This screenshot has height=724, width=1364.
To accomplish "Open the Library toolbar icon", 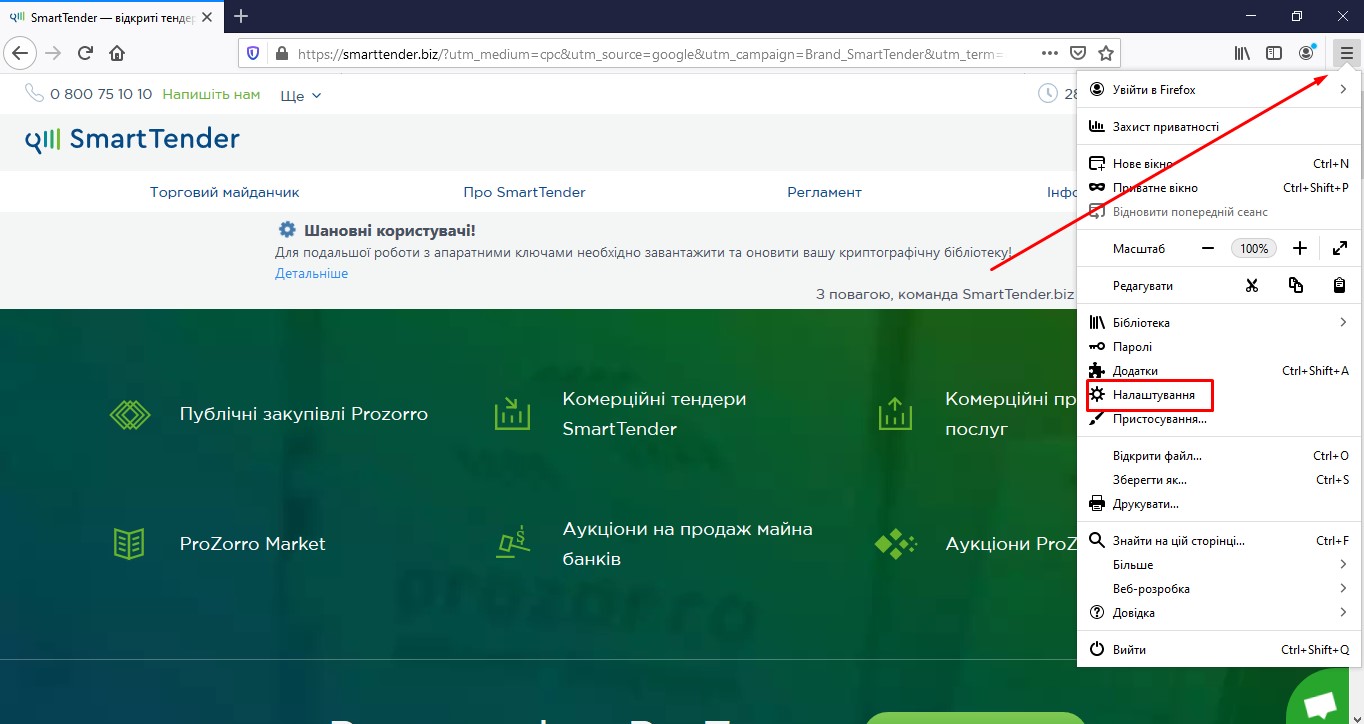I will [1242, 53].
